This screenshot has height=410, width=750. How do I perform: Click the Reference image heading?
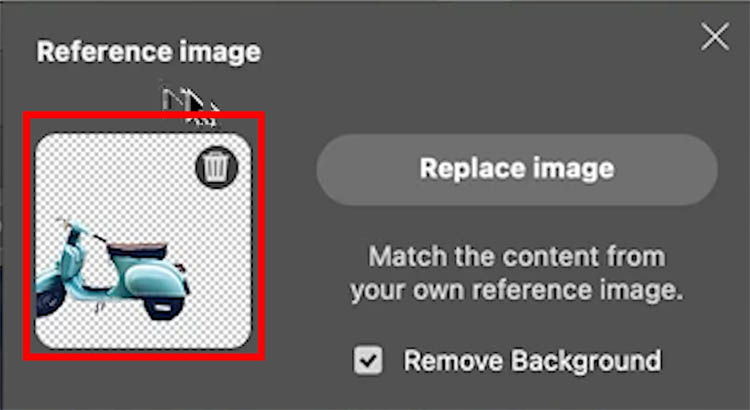(149, 52)
